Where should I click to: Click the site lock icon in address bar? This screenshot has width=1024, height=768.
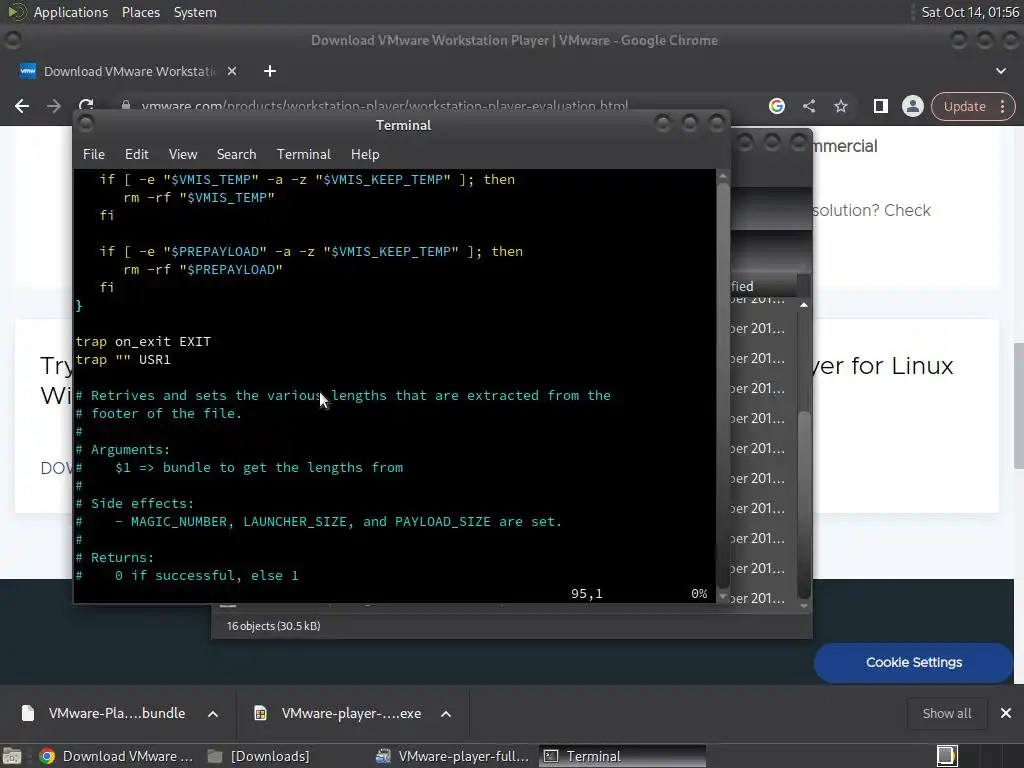click(x=126, y=105)
